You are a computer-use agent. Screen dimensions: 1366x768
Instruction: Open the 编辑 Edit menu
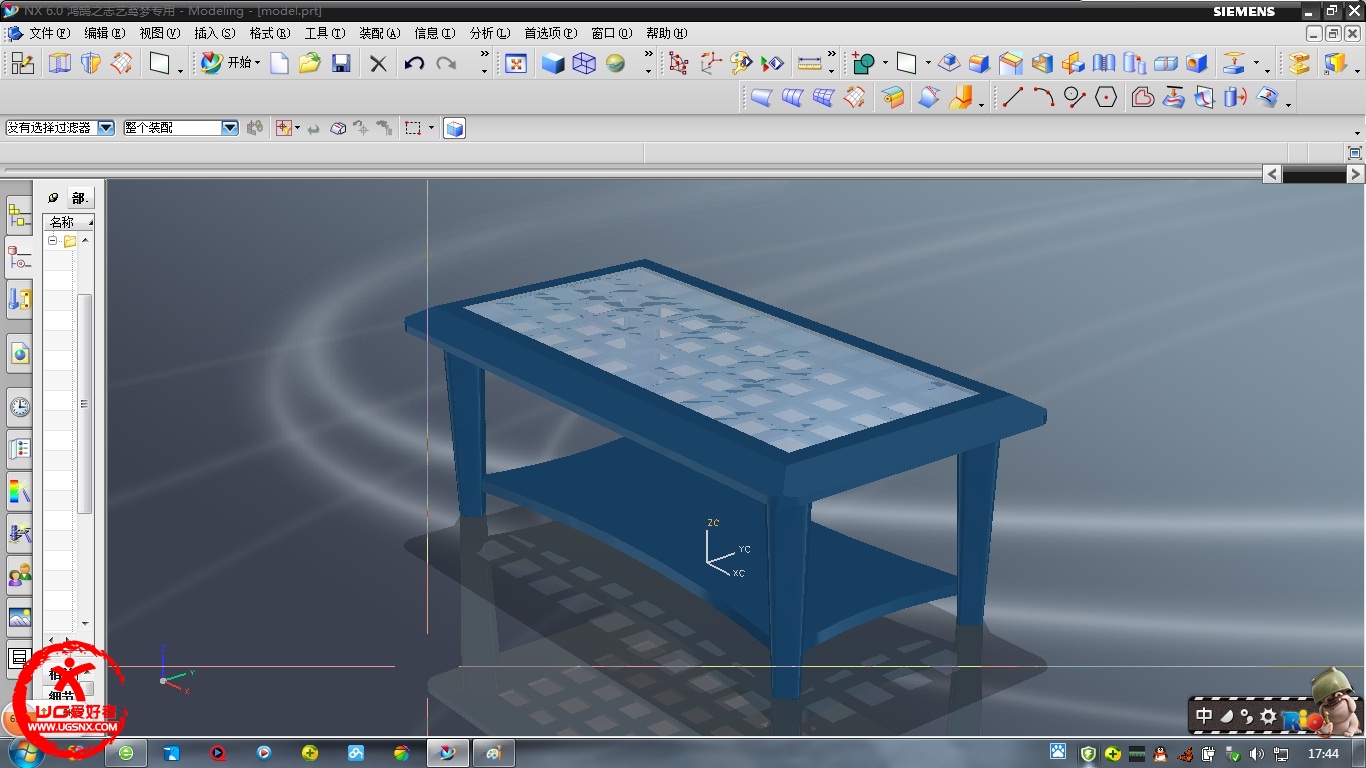point(104,33)
